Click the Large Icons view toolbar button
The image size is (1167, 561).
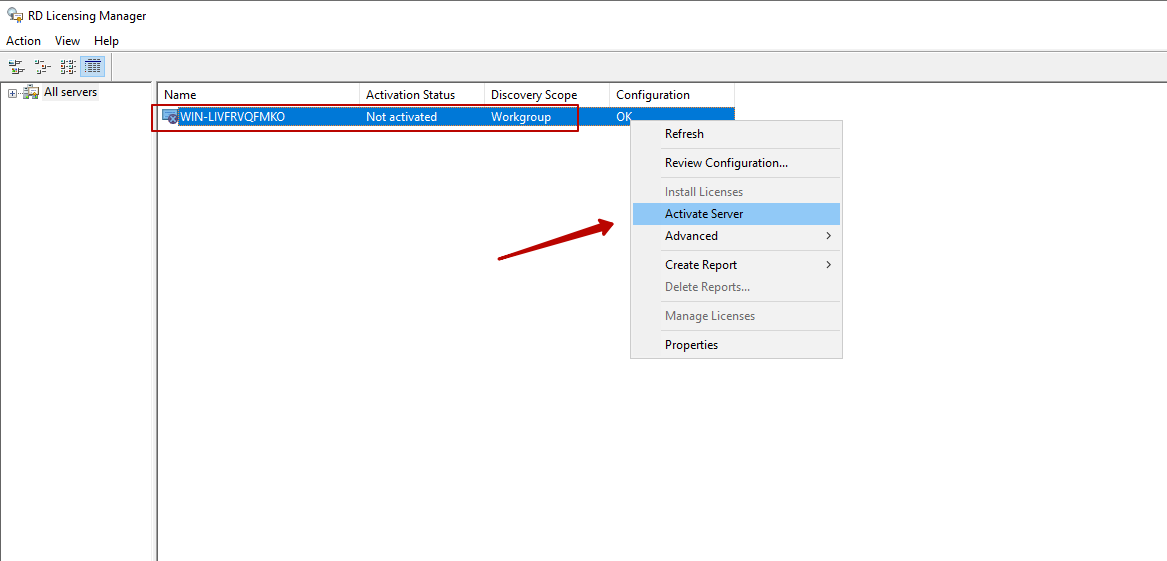pos(16,67)
